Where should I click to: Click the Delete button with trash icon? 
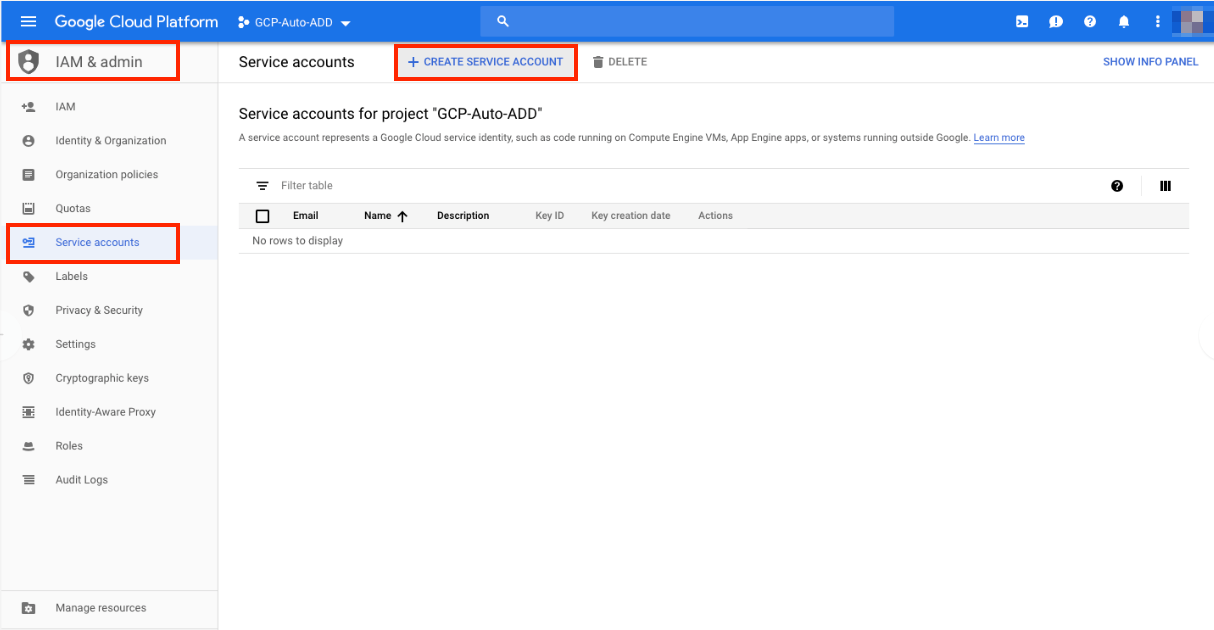pyautogui.click(x=620, y=62)
